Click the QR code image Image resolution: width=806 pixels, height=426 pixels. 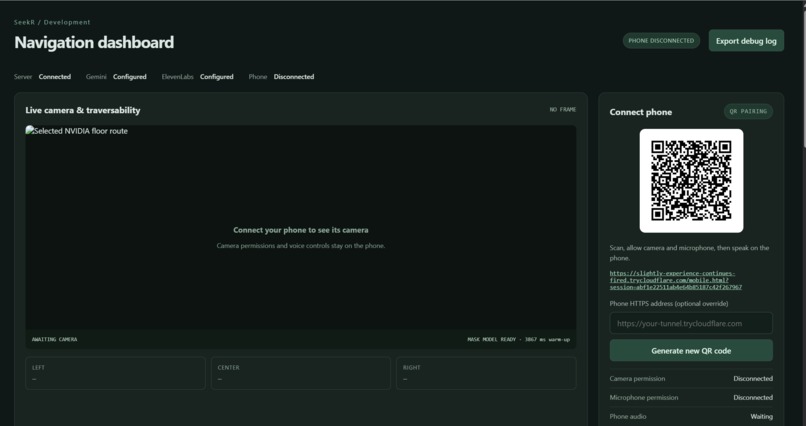coord(691,180)
